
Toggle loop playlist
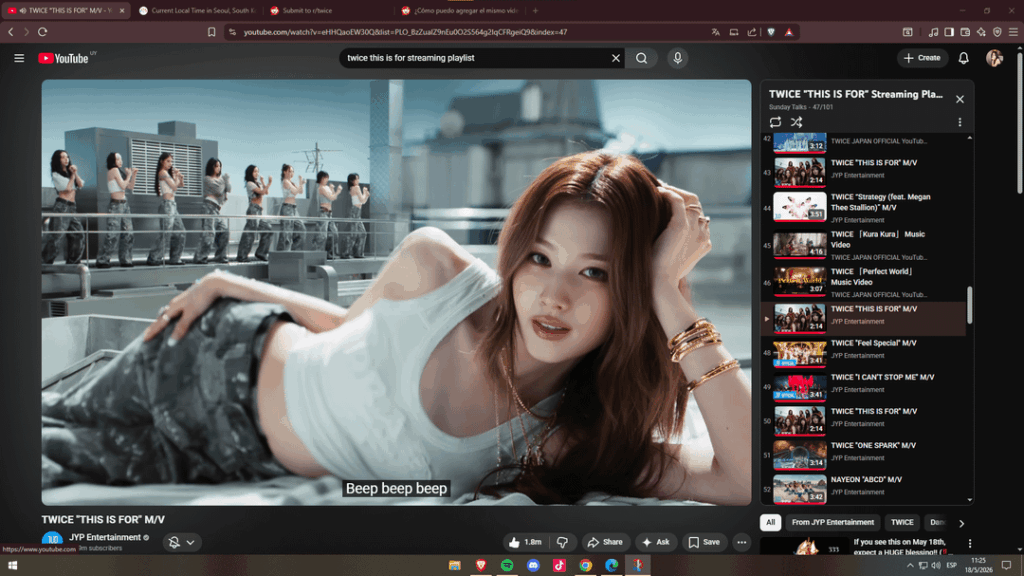[x=775, y=122]
